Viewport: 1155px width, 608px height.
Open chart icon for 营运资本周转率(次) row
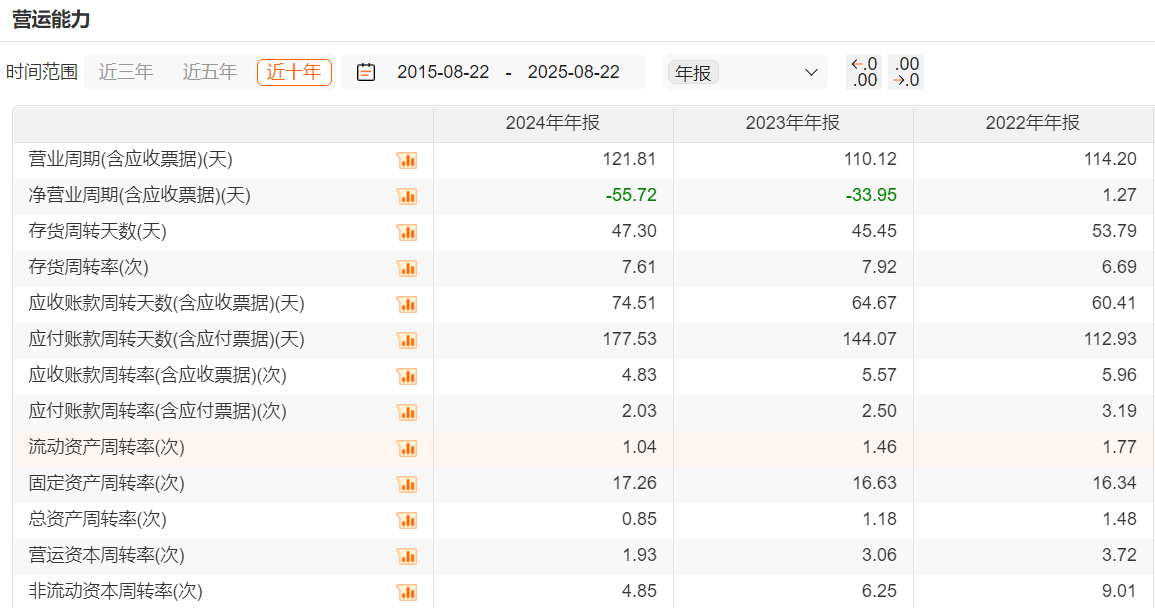(407, 556)
